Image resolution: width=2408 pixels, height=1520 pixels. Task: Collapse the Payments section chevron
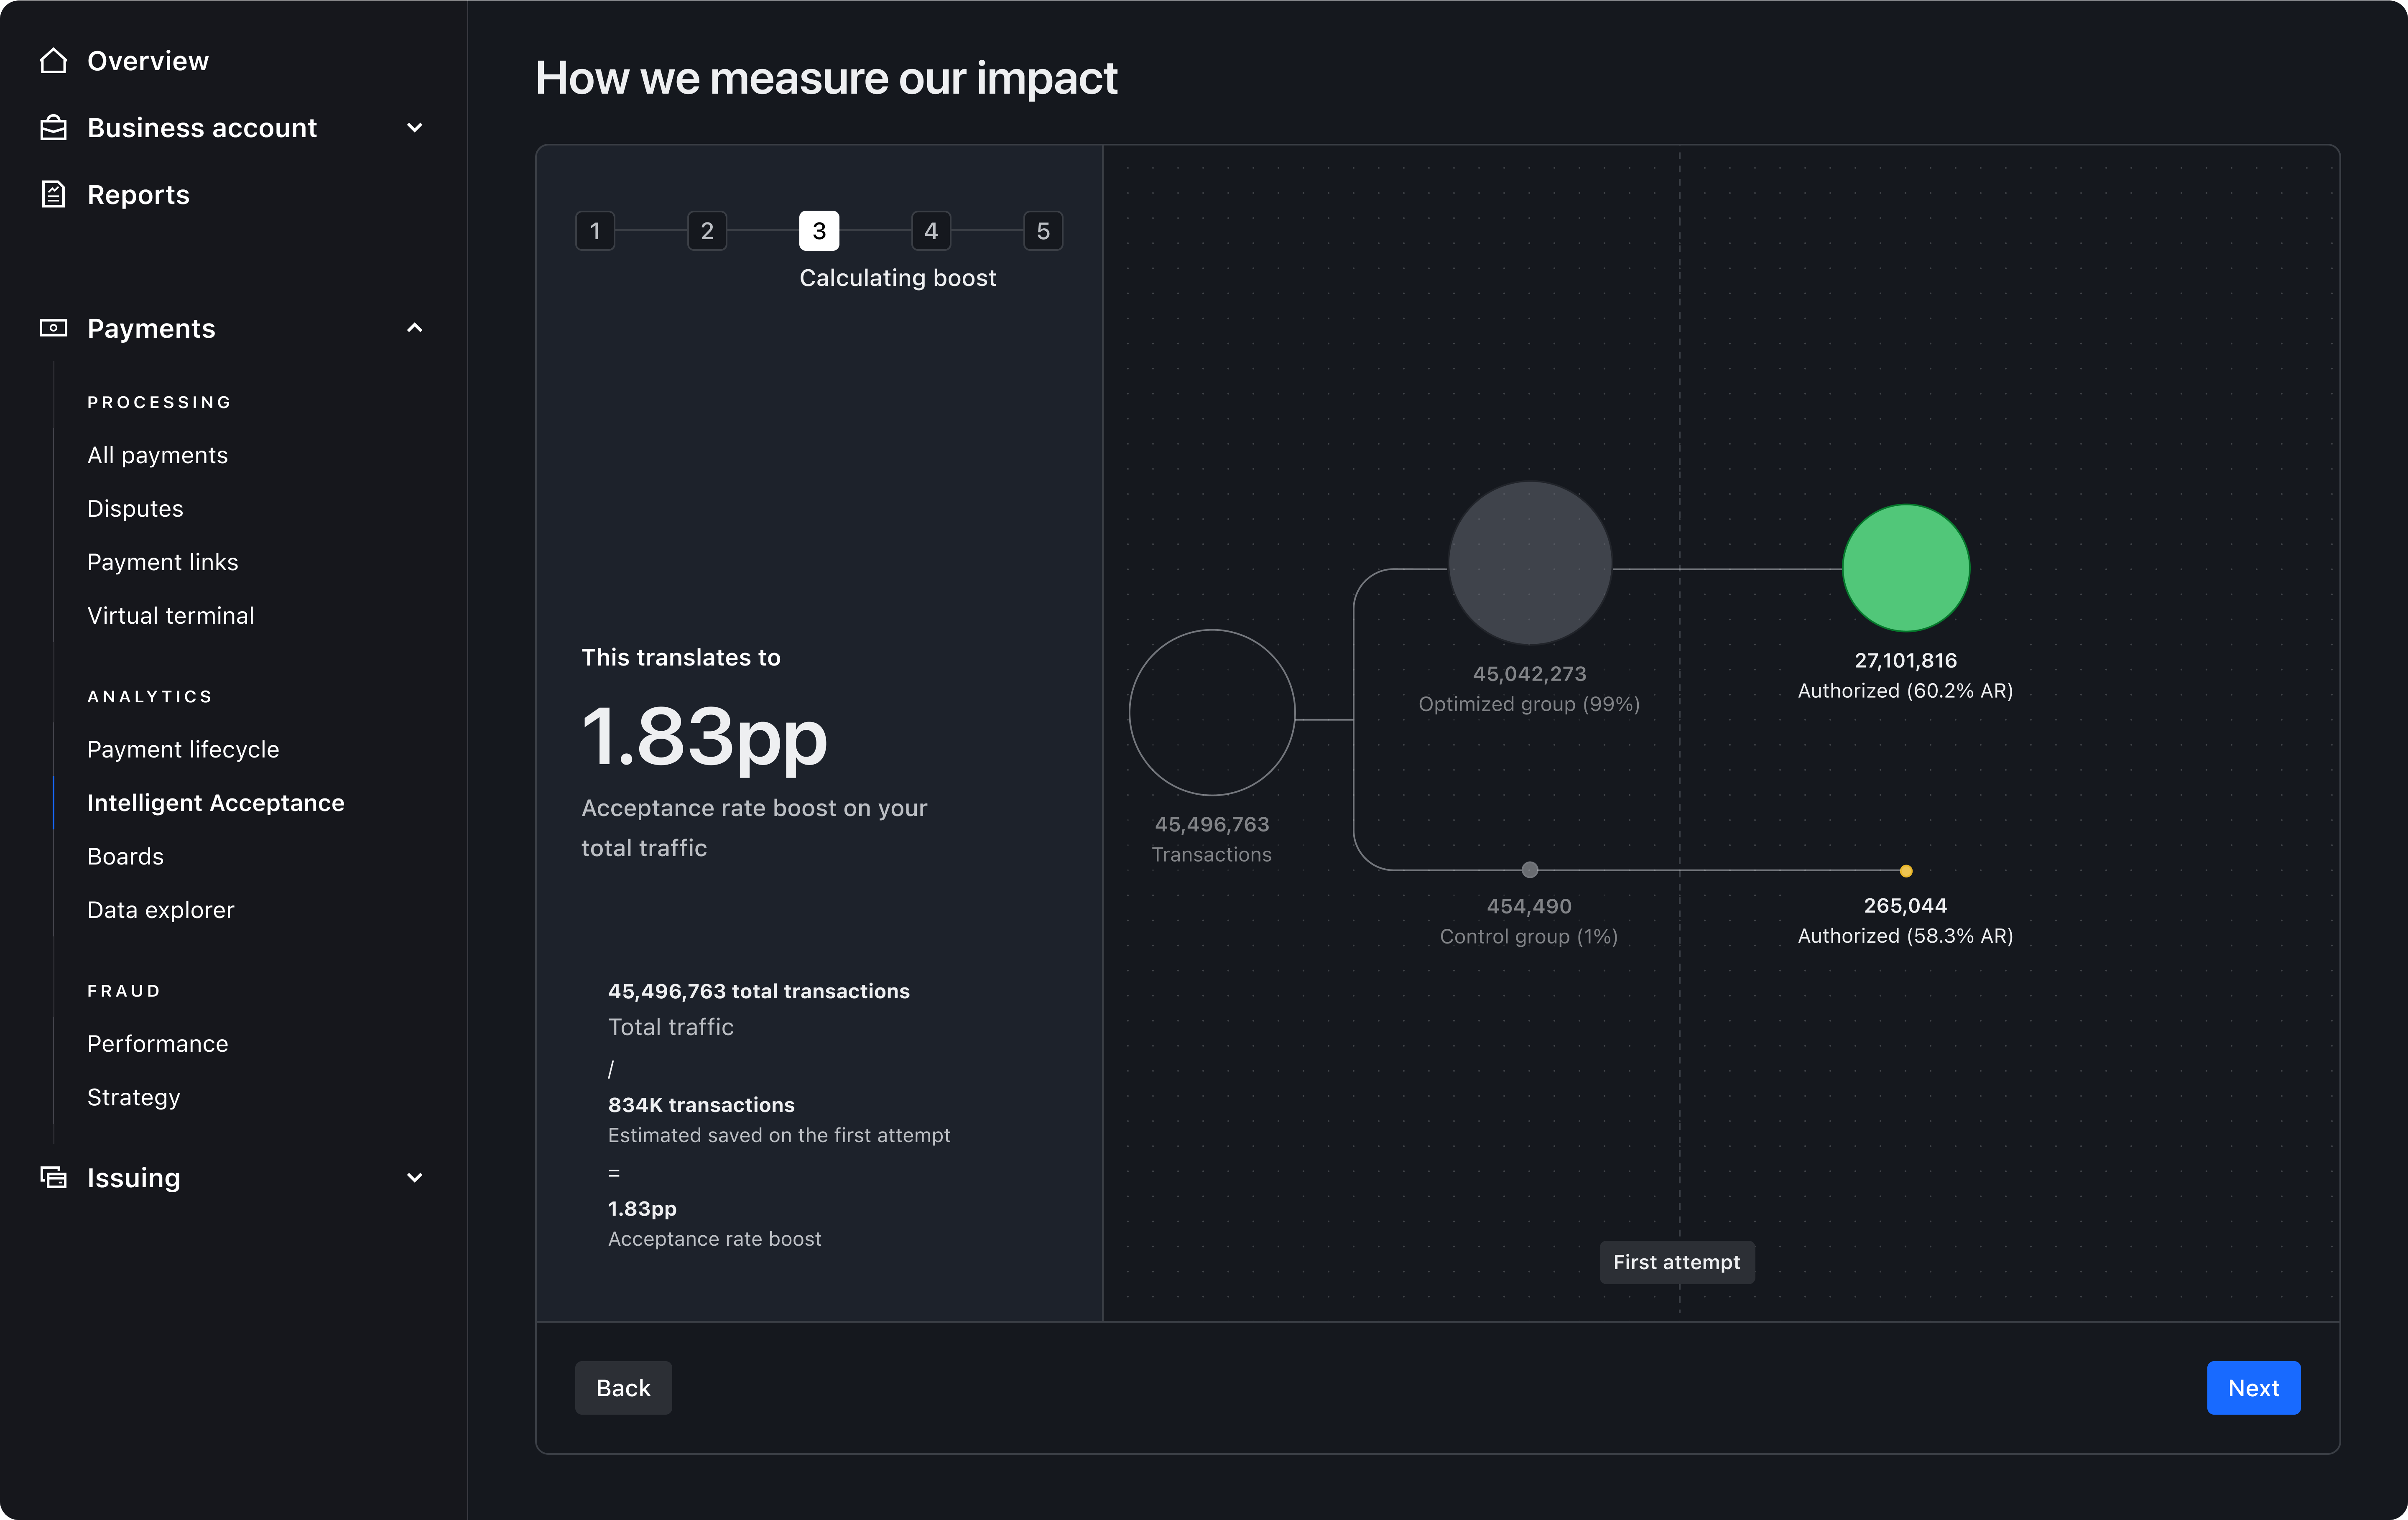click(415, 328)
